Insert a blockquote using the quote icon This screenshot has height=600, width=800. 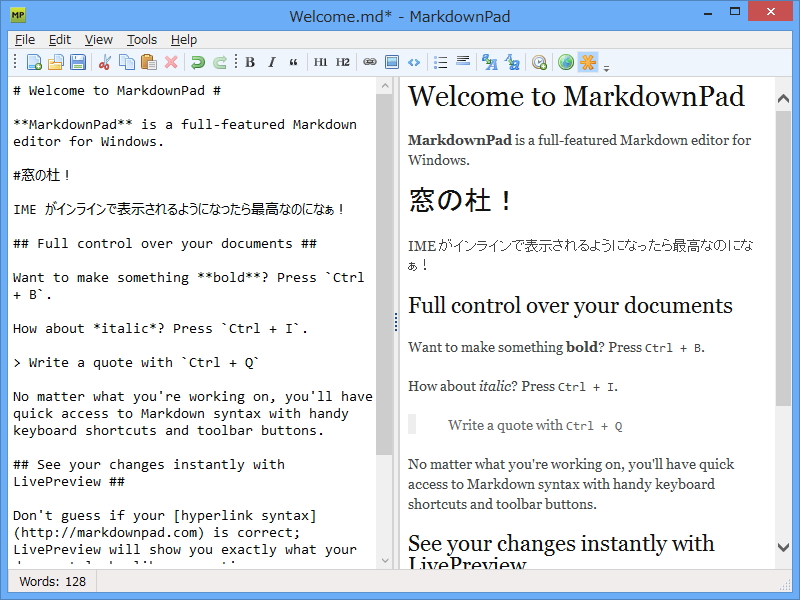pos(291,62)
